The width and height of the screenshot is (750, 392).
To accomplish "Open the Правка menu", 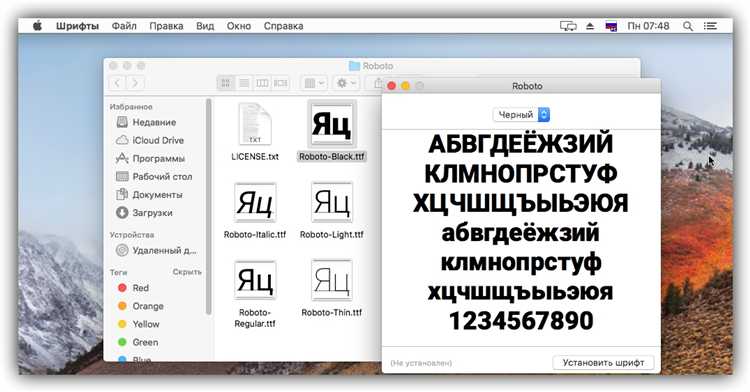I will pos(166,26).
